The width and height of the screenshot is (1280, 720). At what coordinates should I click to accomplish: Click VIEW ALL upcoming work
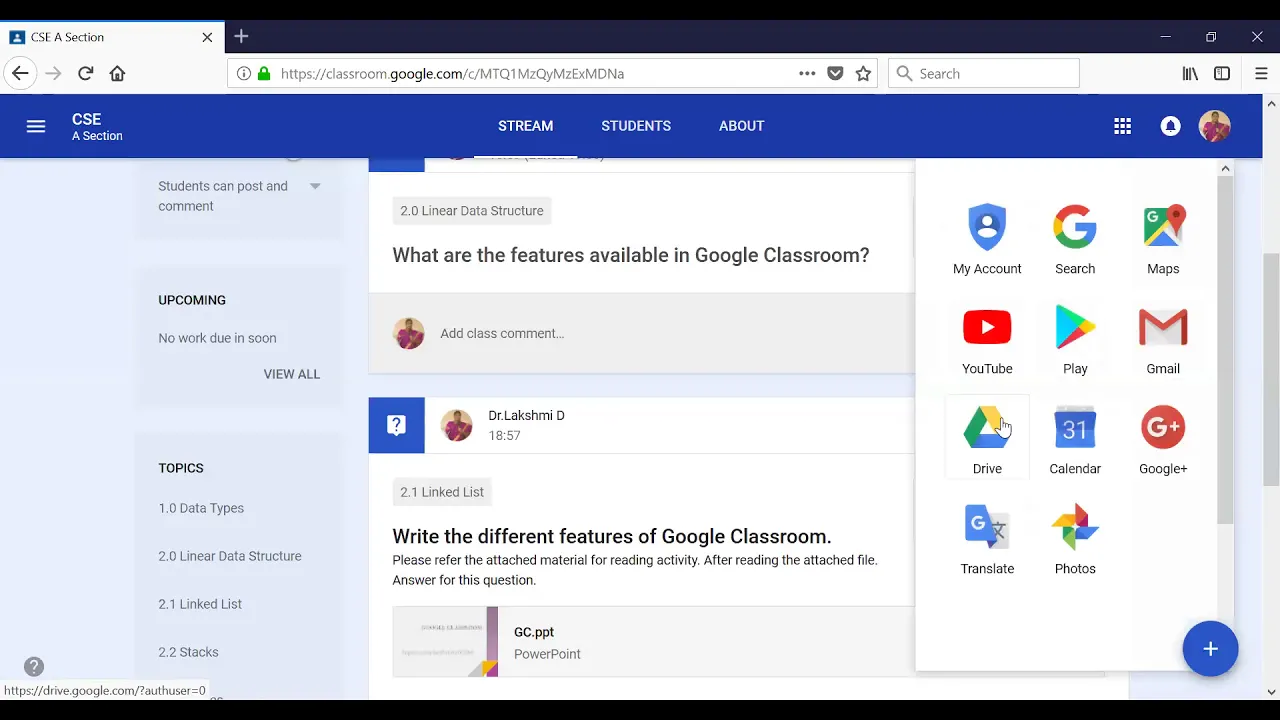coord(292,374)
